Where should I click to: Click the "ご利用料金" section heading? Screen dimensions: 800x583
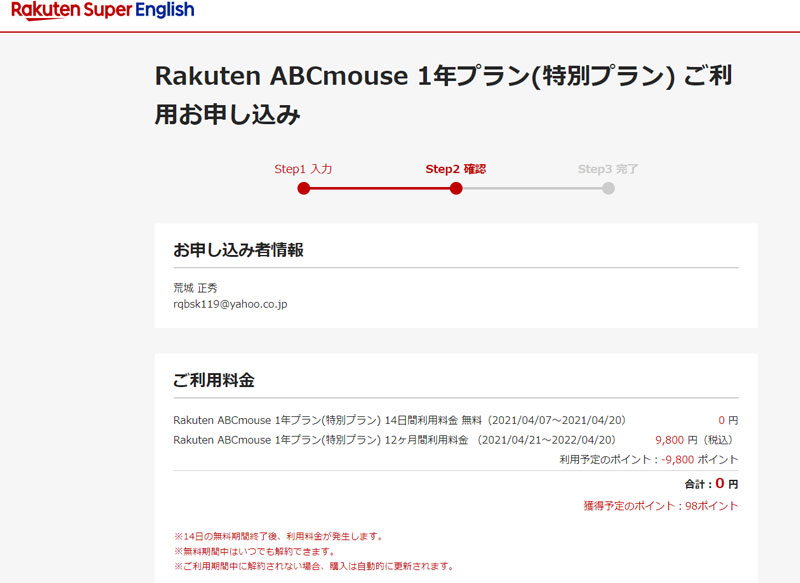214,380
